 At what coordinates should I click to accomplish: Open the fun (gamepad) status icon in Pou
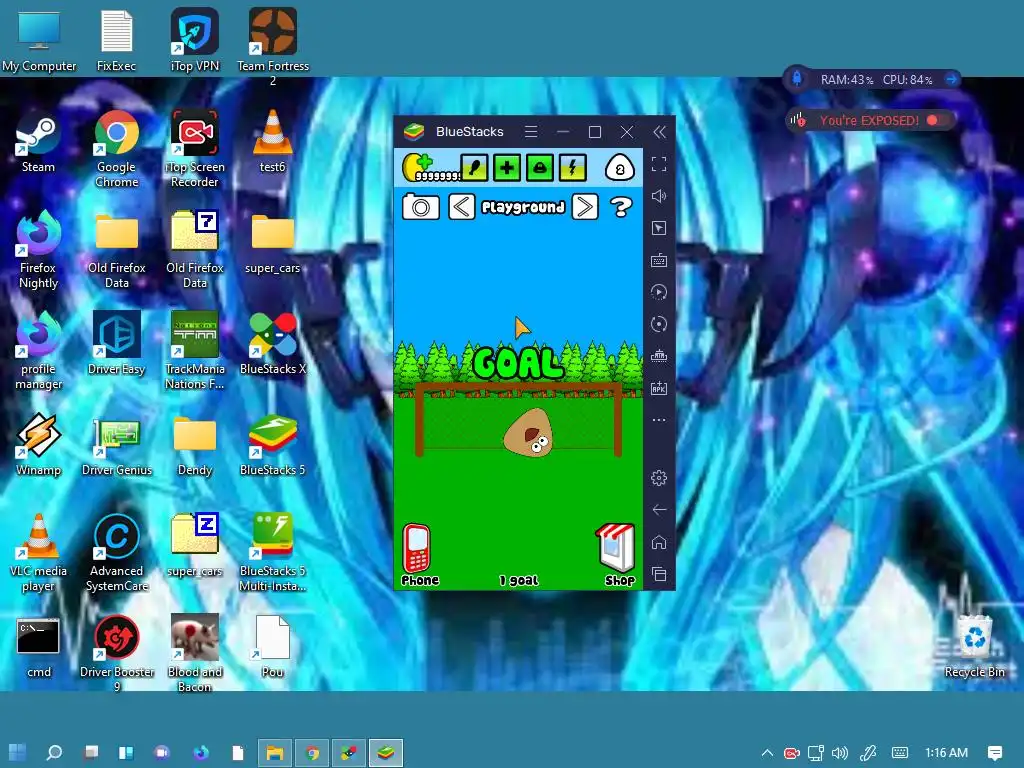point(539,168)
